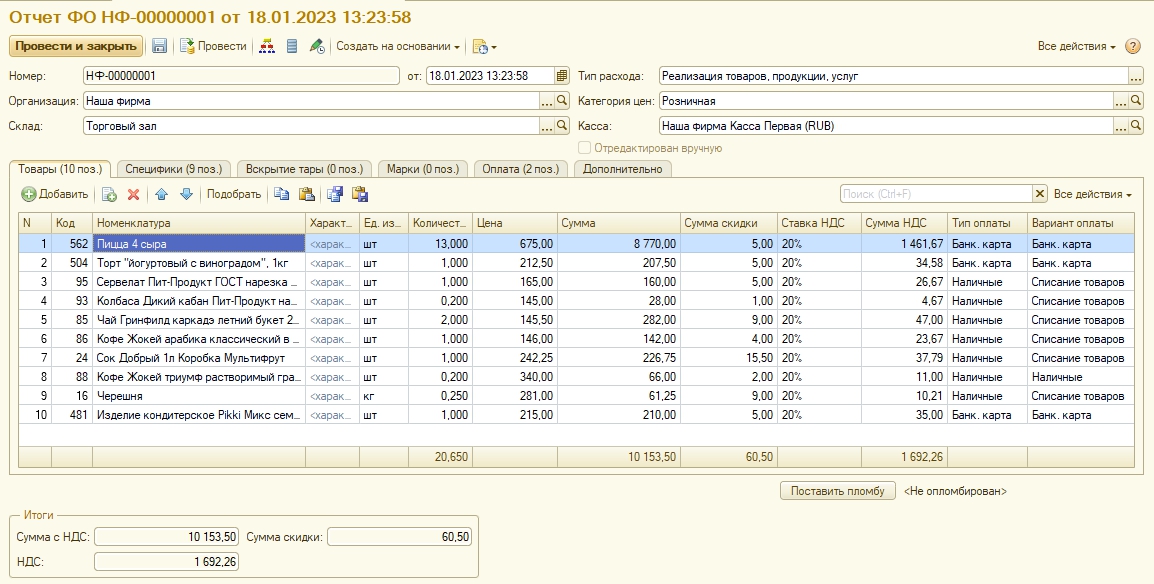The height and width of the screenshot is (584, 1154).
Task: Click the code cell 481
Action: (x=71, y=415)
